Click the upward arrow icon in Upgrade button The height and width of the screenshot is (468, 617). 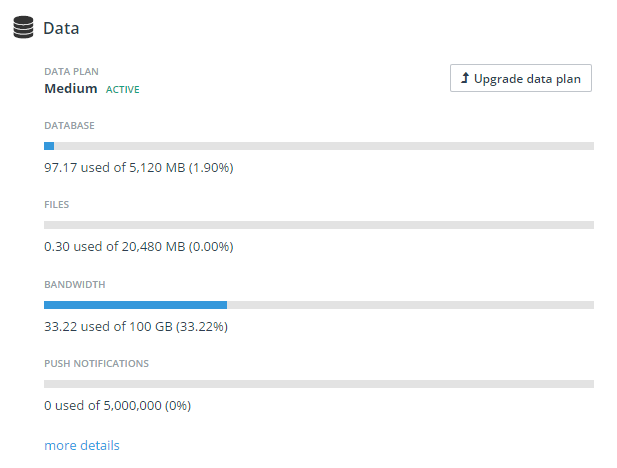tap(465, 78)
